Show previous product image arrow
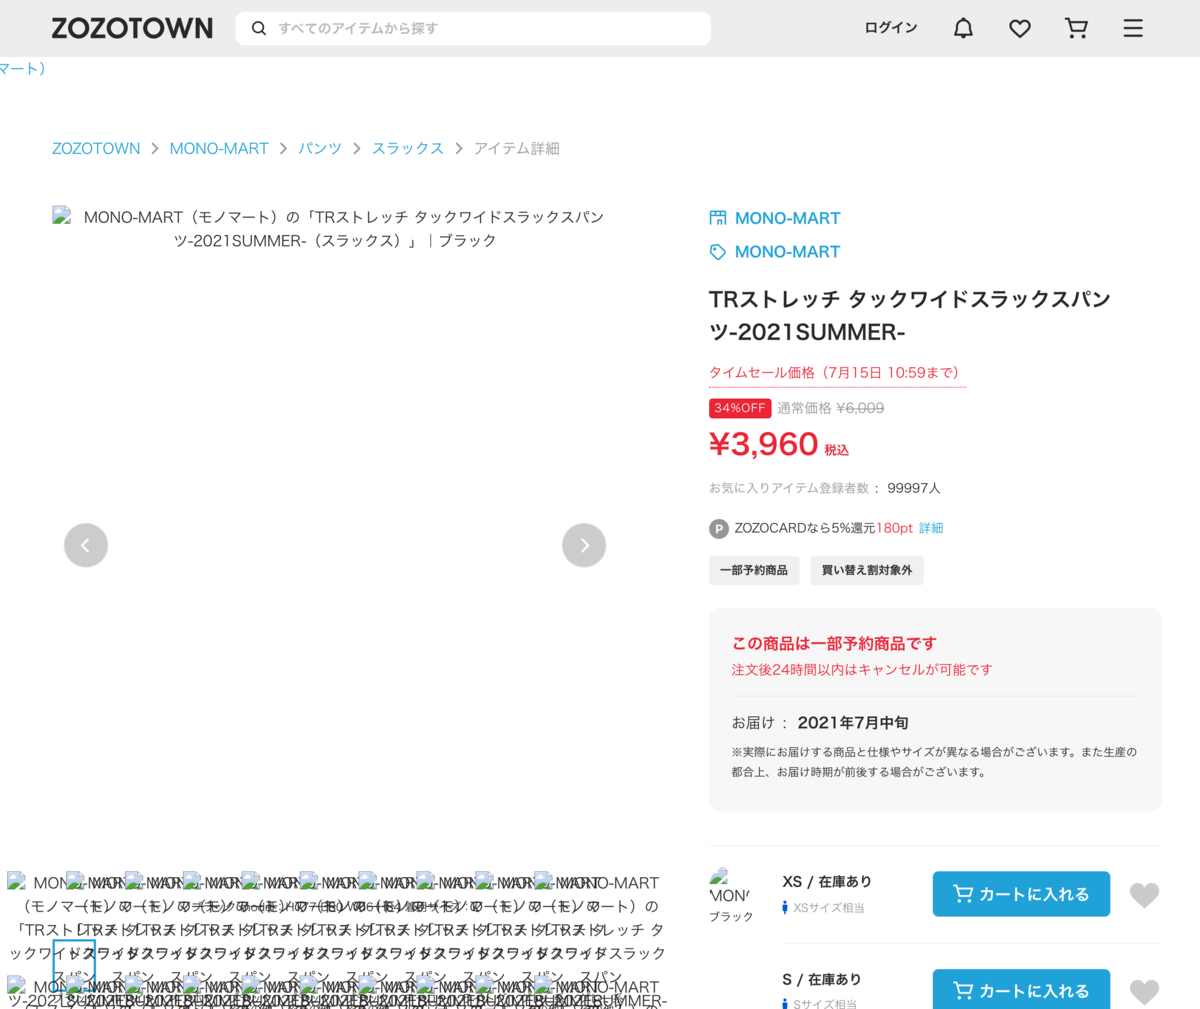Screen dimensions: 1200x1009 coord(86,545)
